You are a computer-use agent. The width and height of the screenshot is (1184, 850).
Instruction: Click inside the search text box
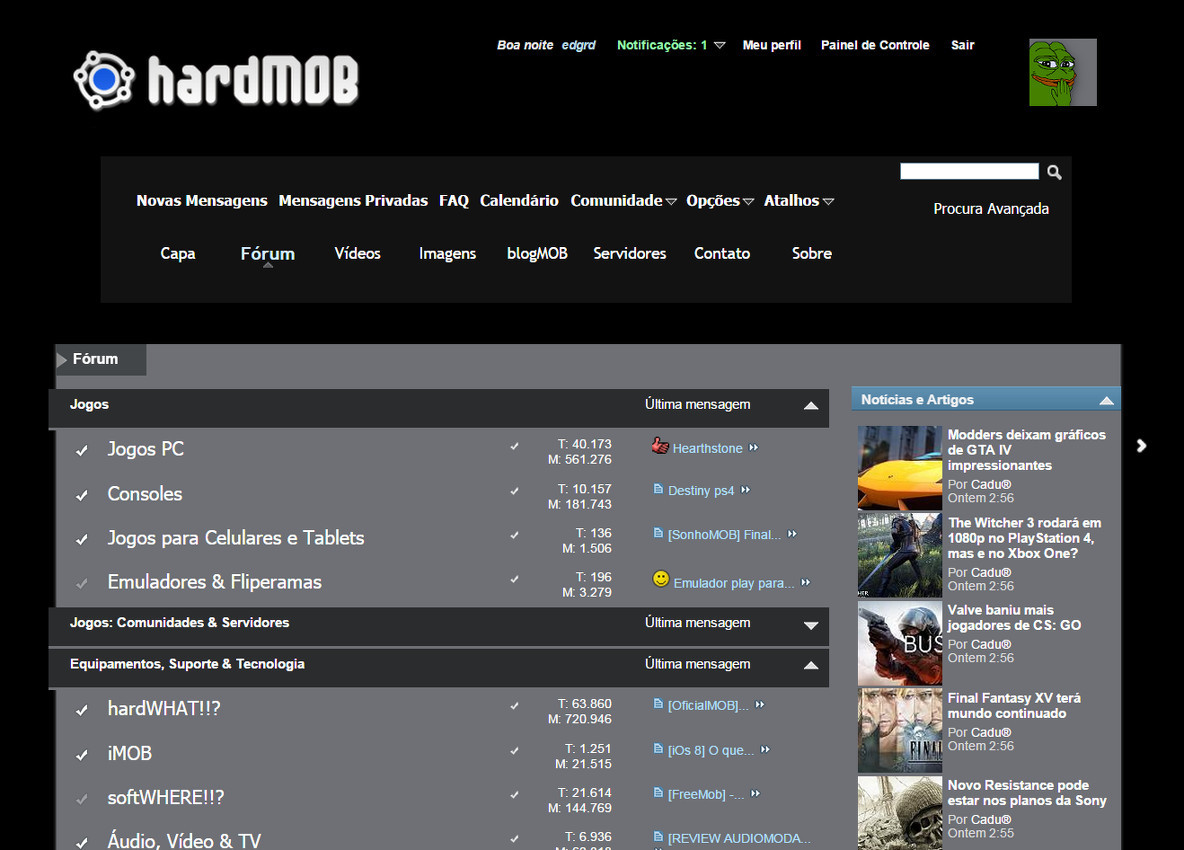pyautogui.click(x=969, y=171)
